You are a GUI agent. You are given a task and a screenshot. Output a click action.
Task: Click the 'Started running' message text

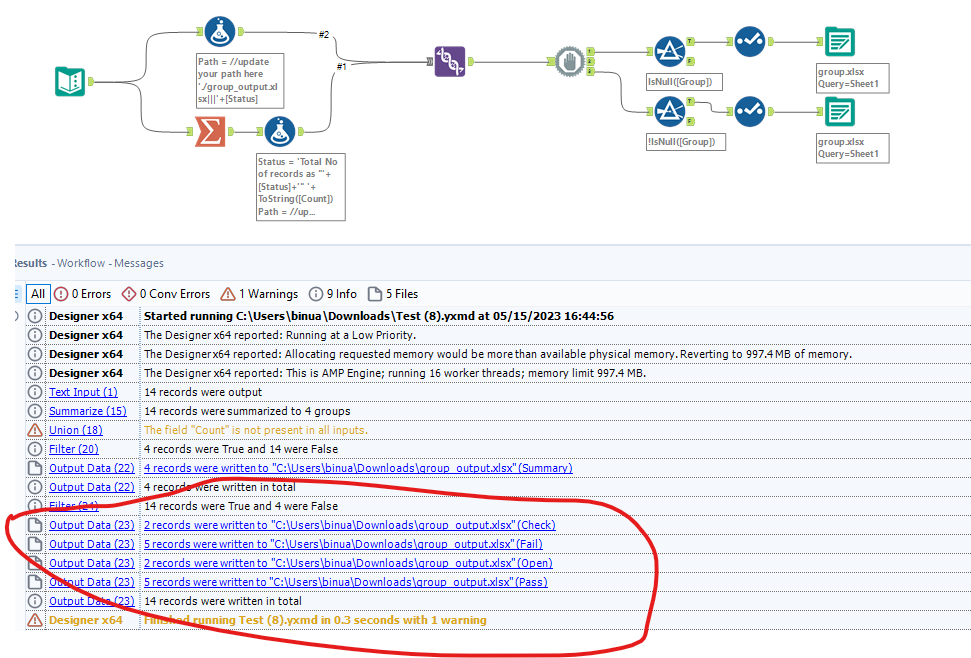pyautogui.click(x=379, y=316)
